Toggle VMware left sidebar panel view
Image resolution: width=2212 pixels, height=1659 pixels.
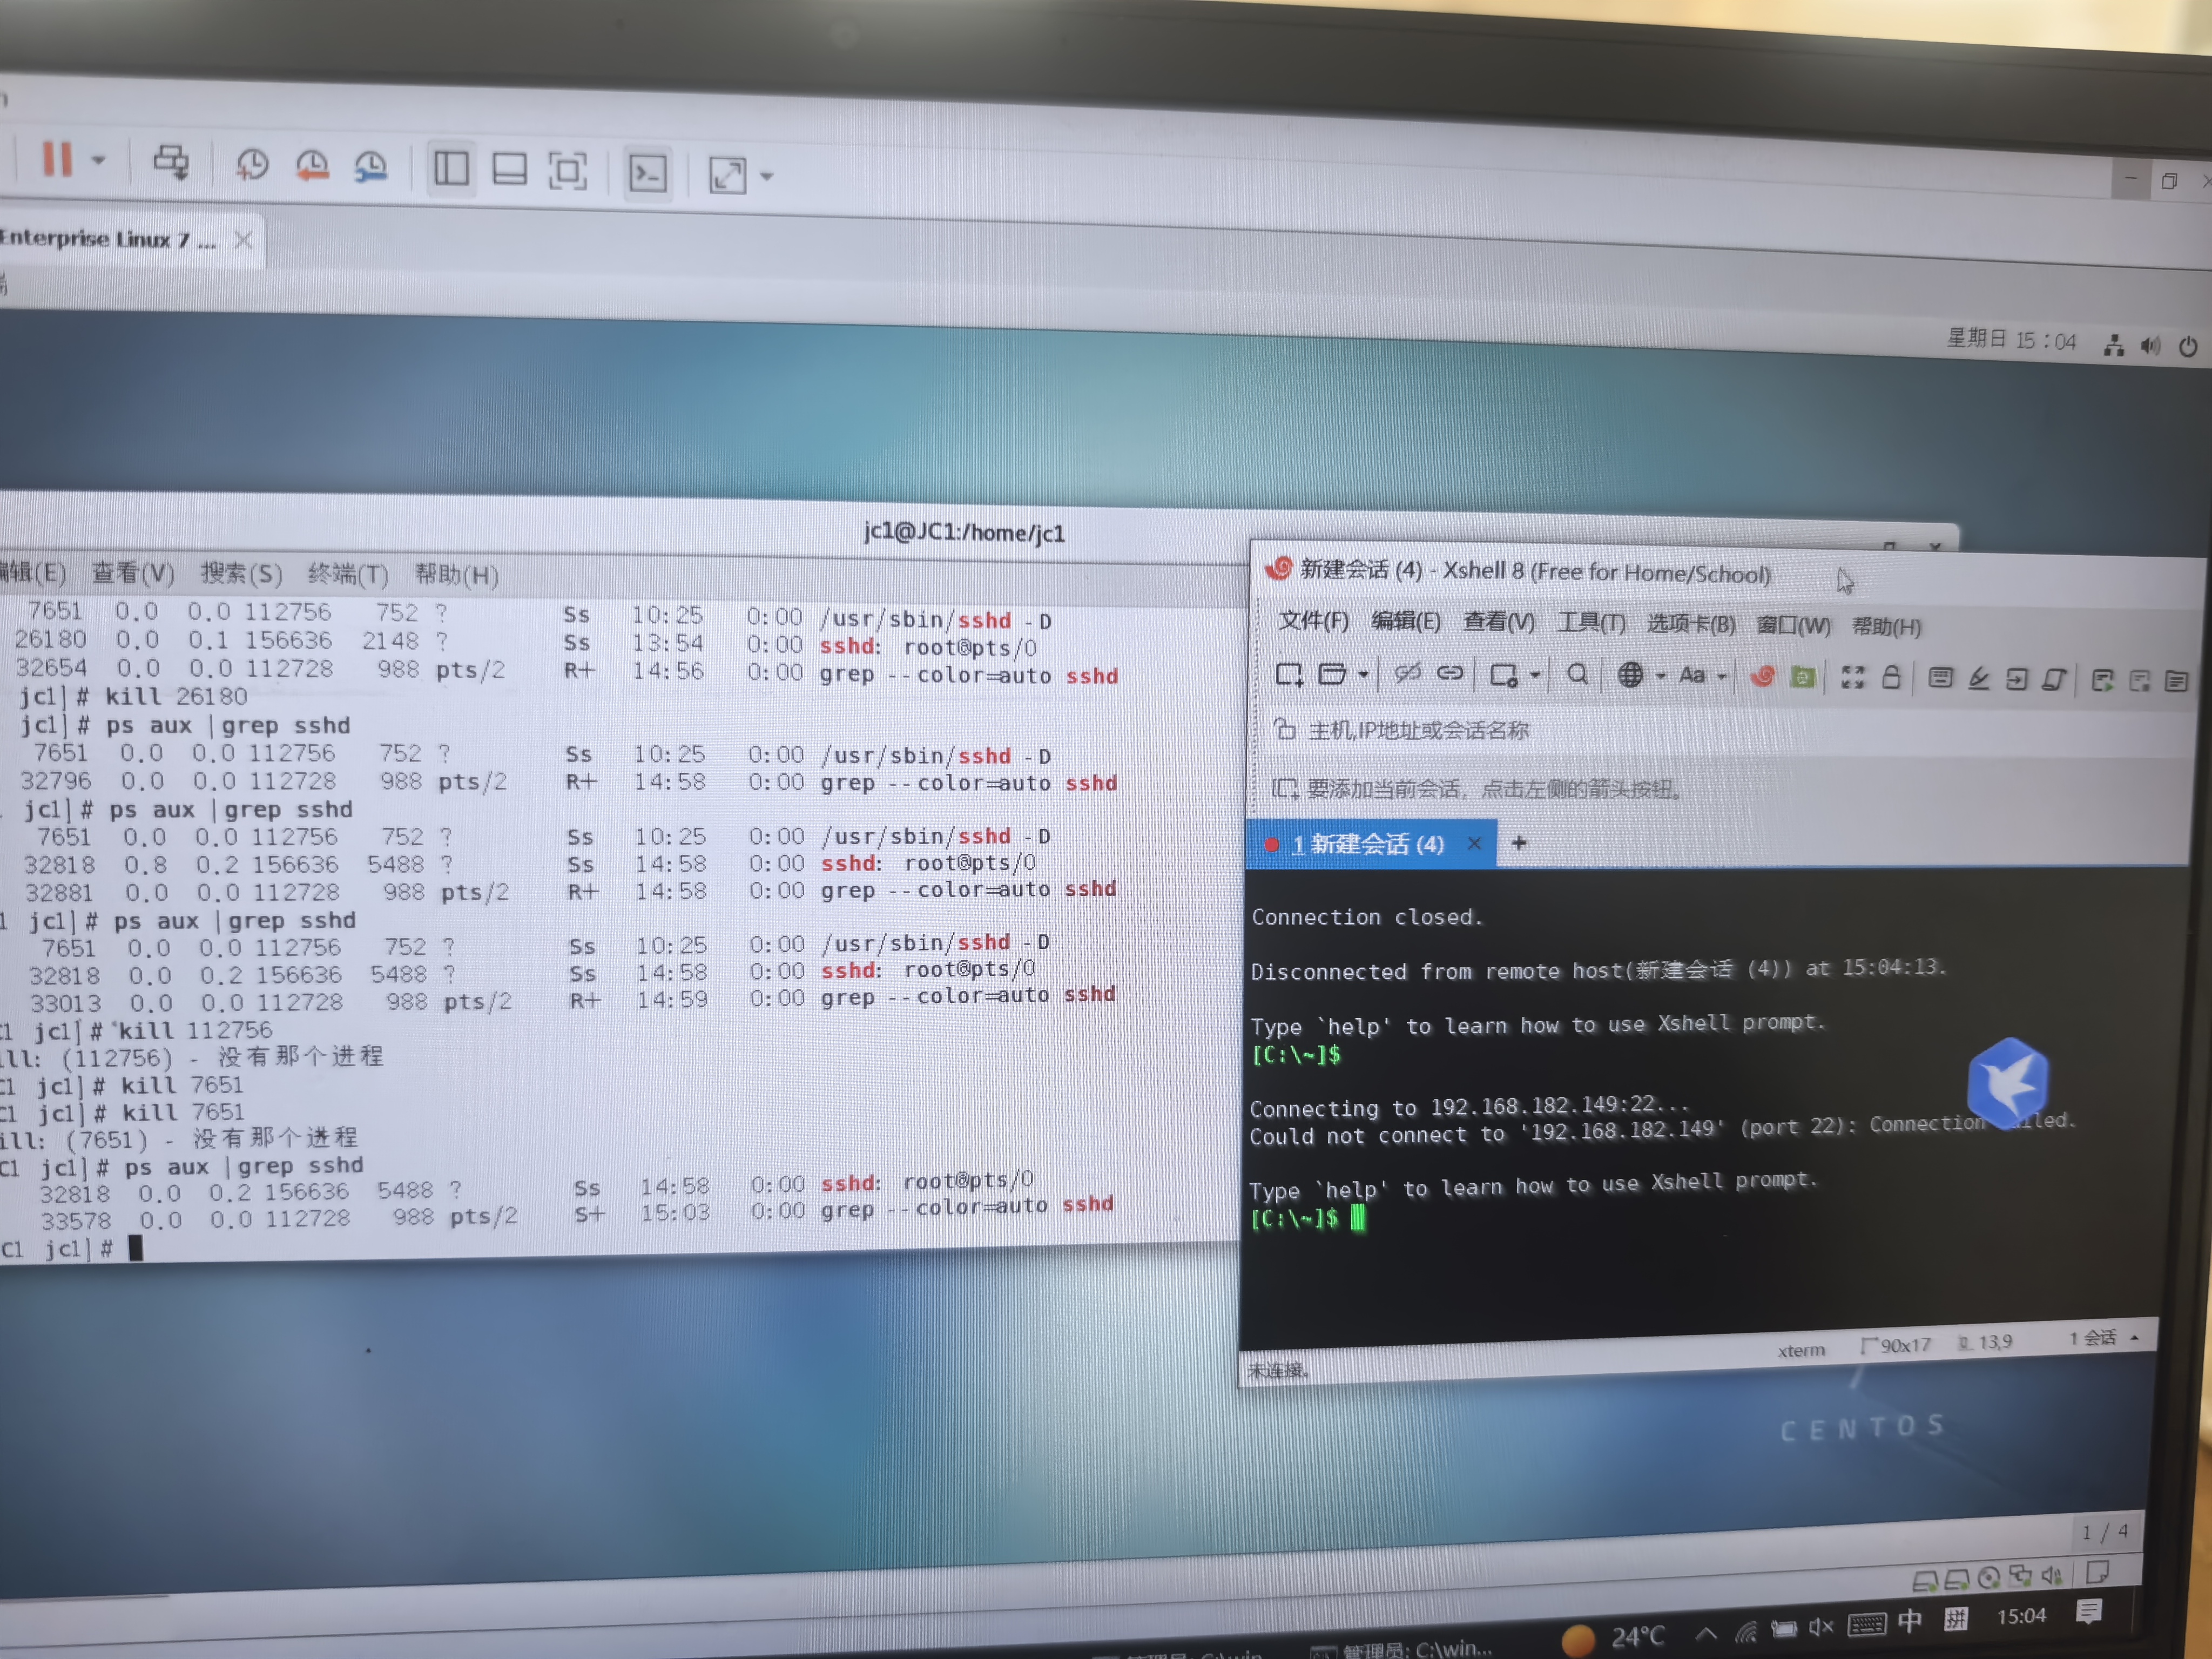pyautogui.click(x=451, y=168)
